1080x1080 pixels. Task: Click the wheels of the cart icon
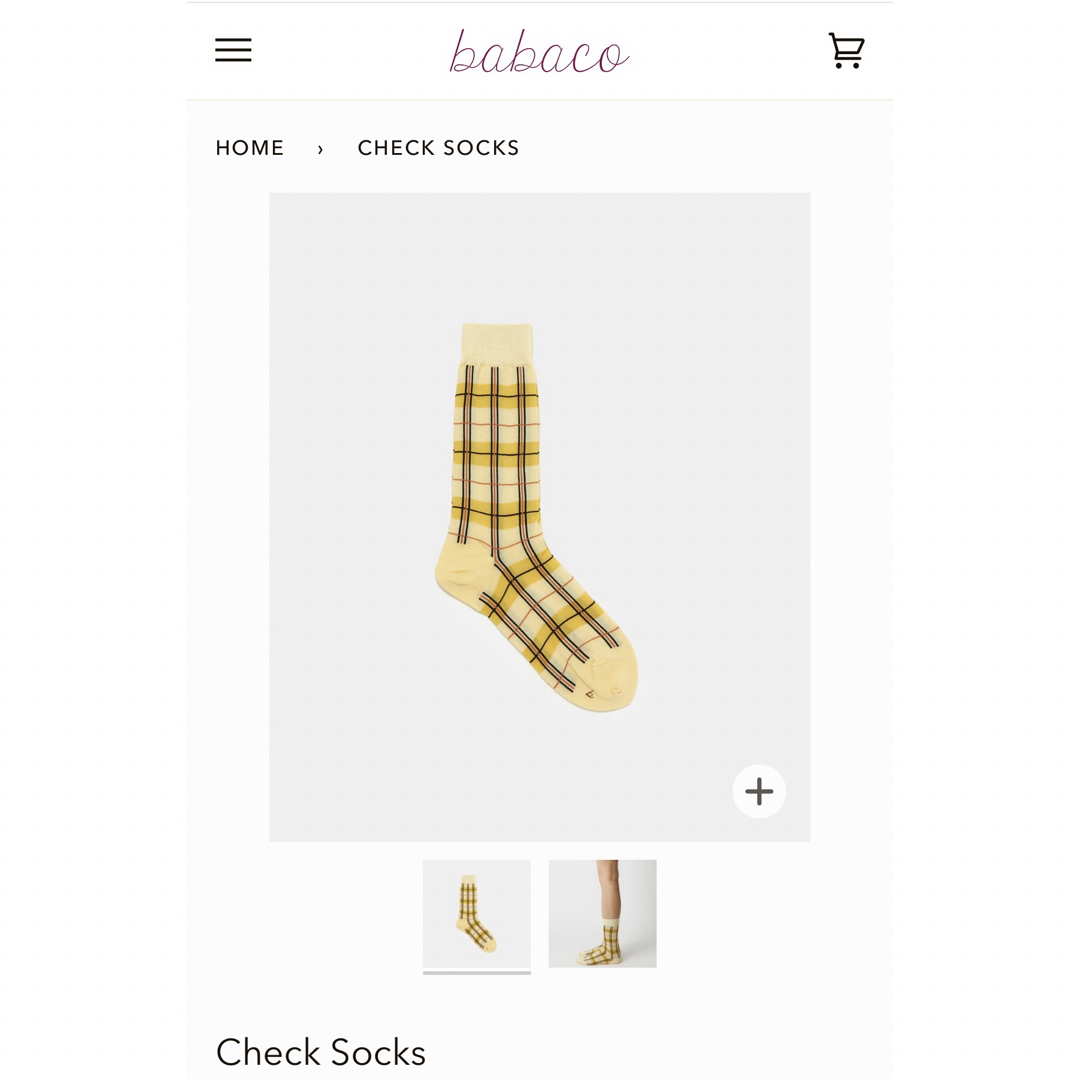click(x=847, y=65)
